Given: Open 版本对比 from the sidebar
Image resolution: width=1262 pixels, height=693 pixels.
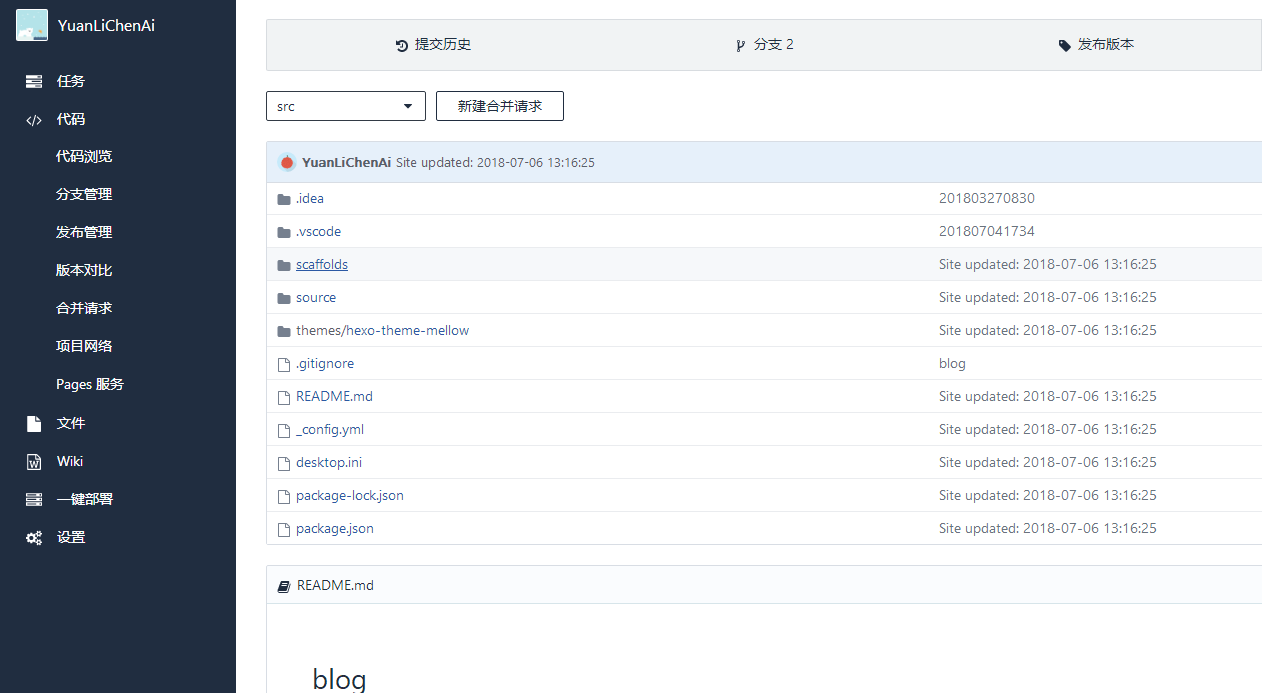Looking at the screenshot, I should click(84, 270).
